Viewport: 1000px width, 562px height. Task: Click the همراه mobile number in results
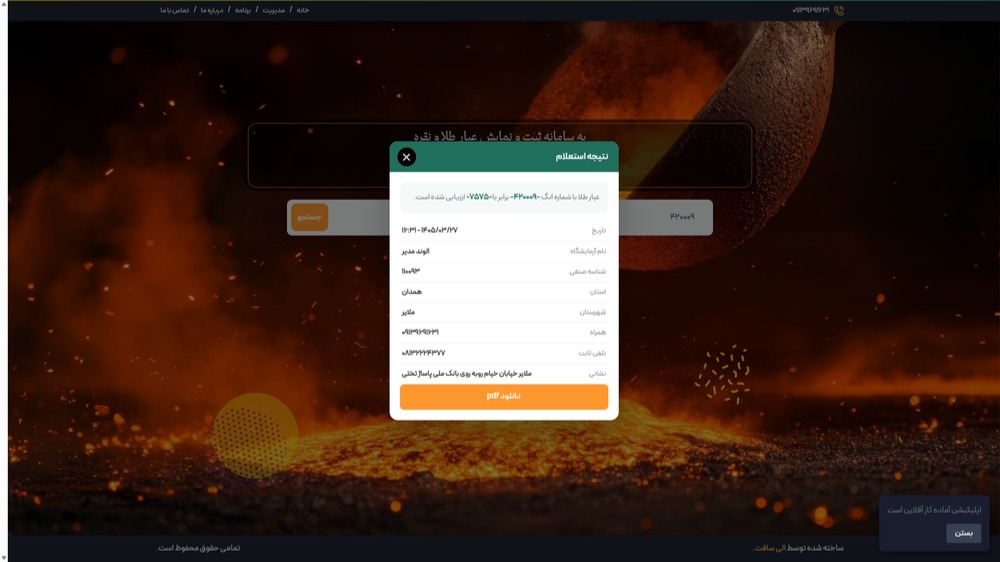(420, 332)
